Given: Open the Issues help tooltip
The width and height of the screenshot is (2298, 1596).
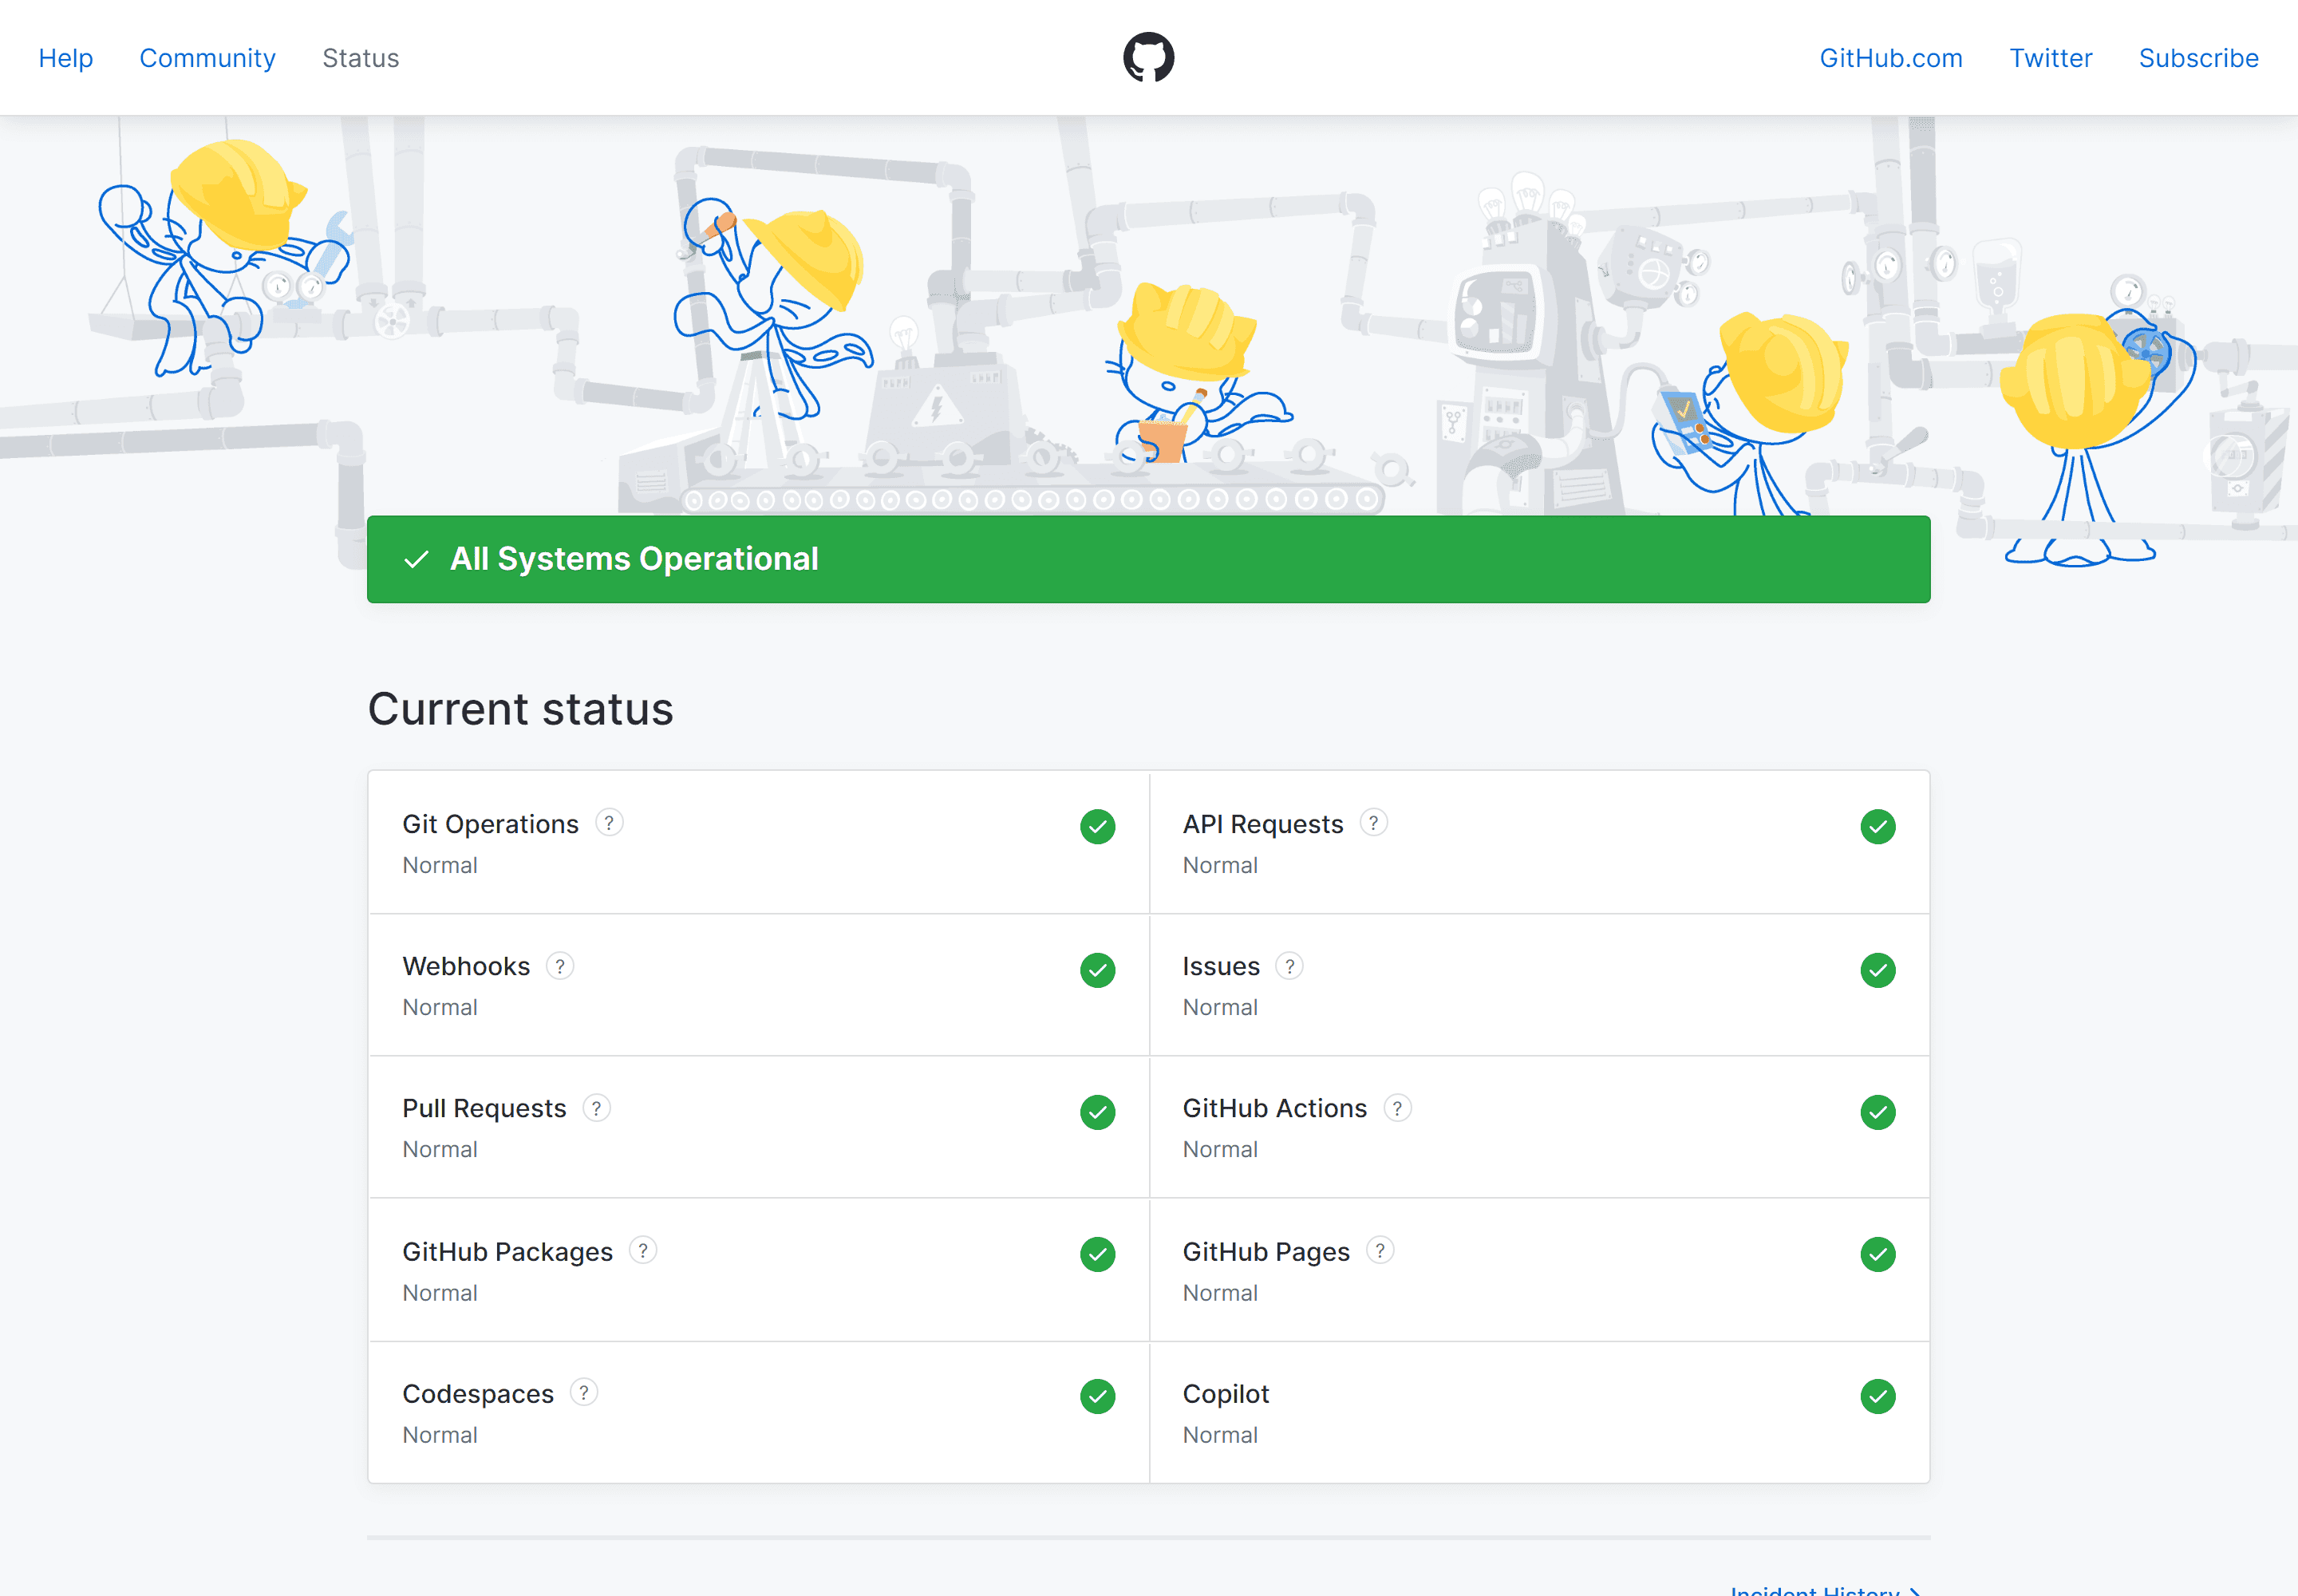Looking at the screenshot, I should (1290, 966).
